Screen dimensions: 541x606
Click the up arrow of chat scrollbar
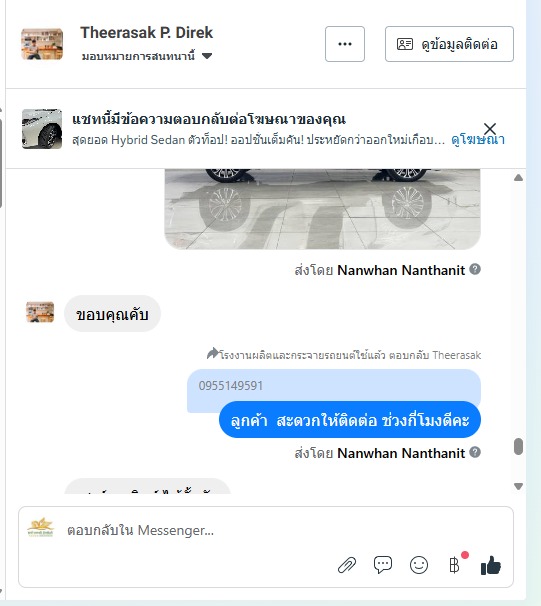click(x=519, y=178)
